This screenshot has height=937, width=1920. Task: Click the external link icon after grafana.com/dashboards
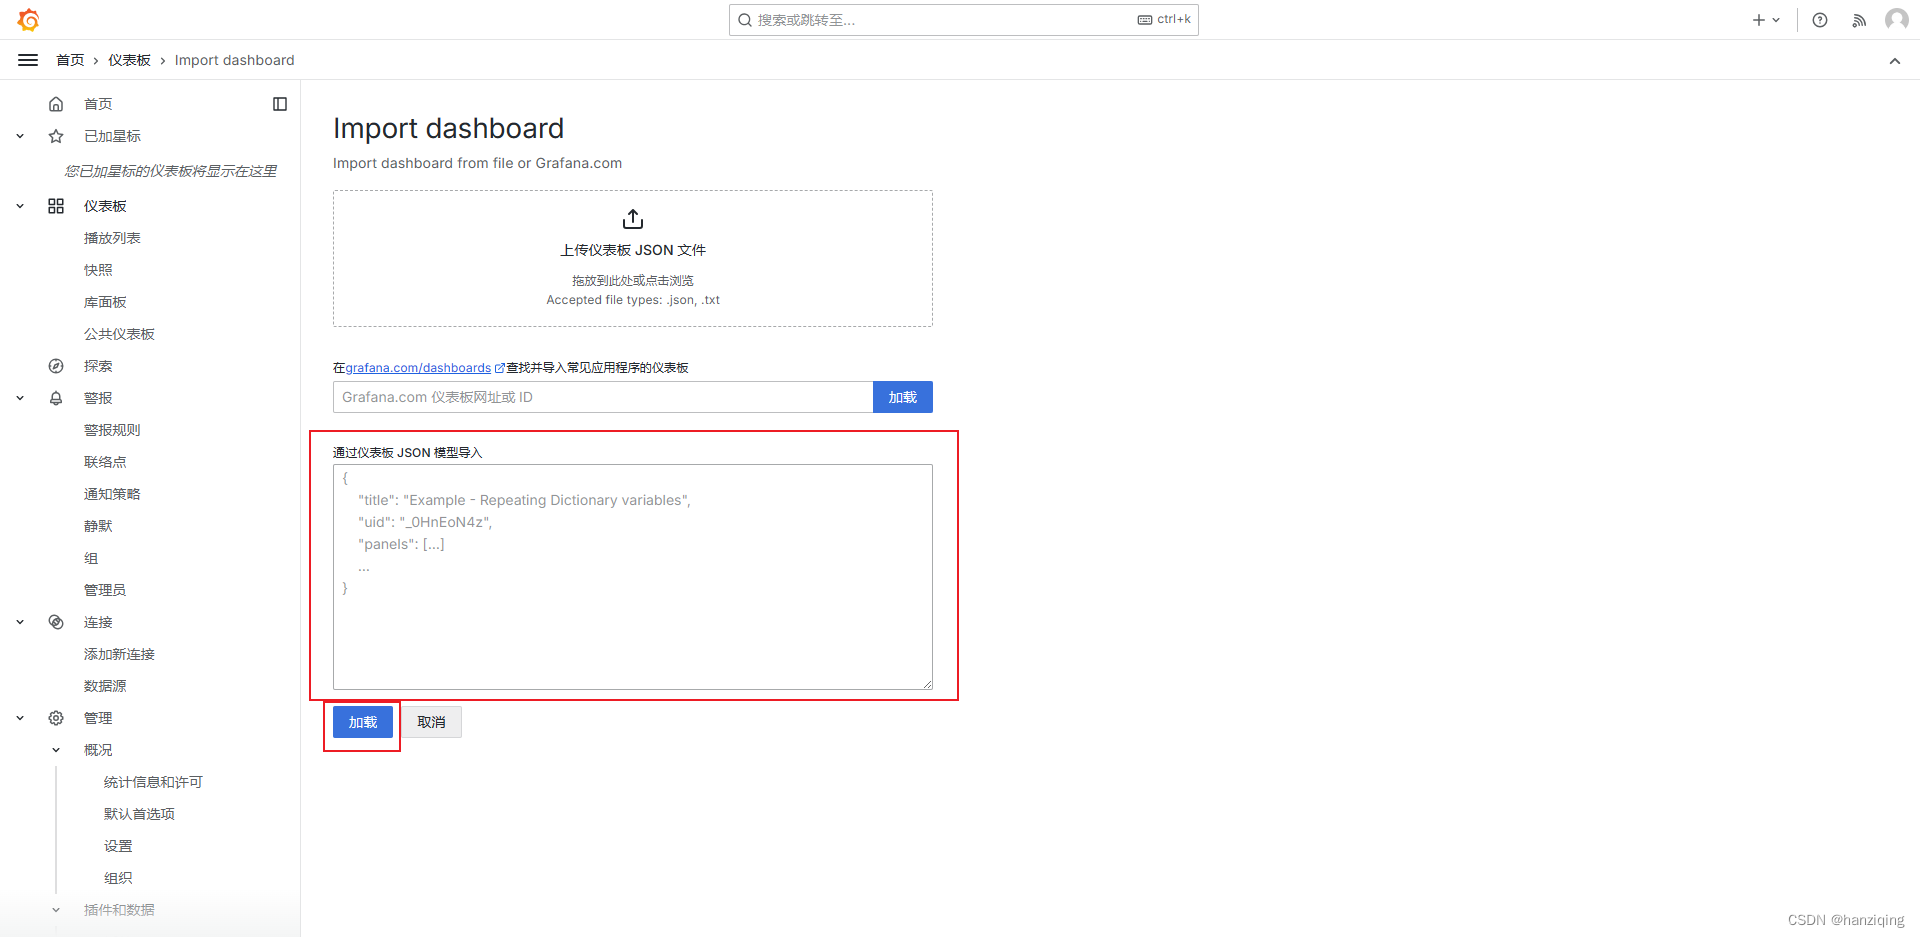500,369
